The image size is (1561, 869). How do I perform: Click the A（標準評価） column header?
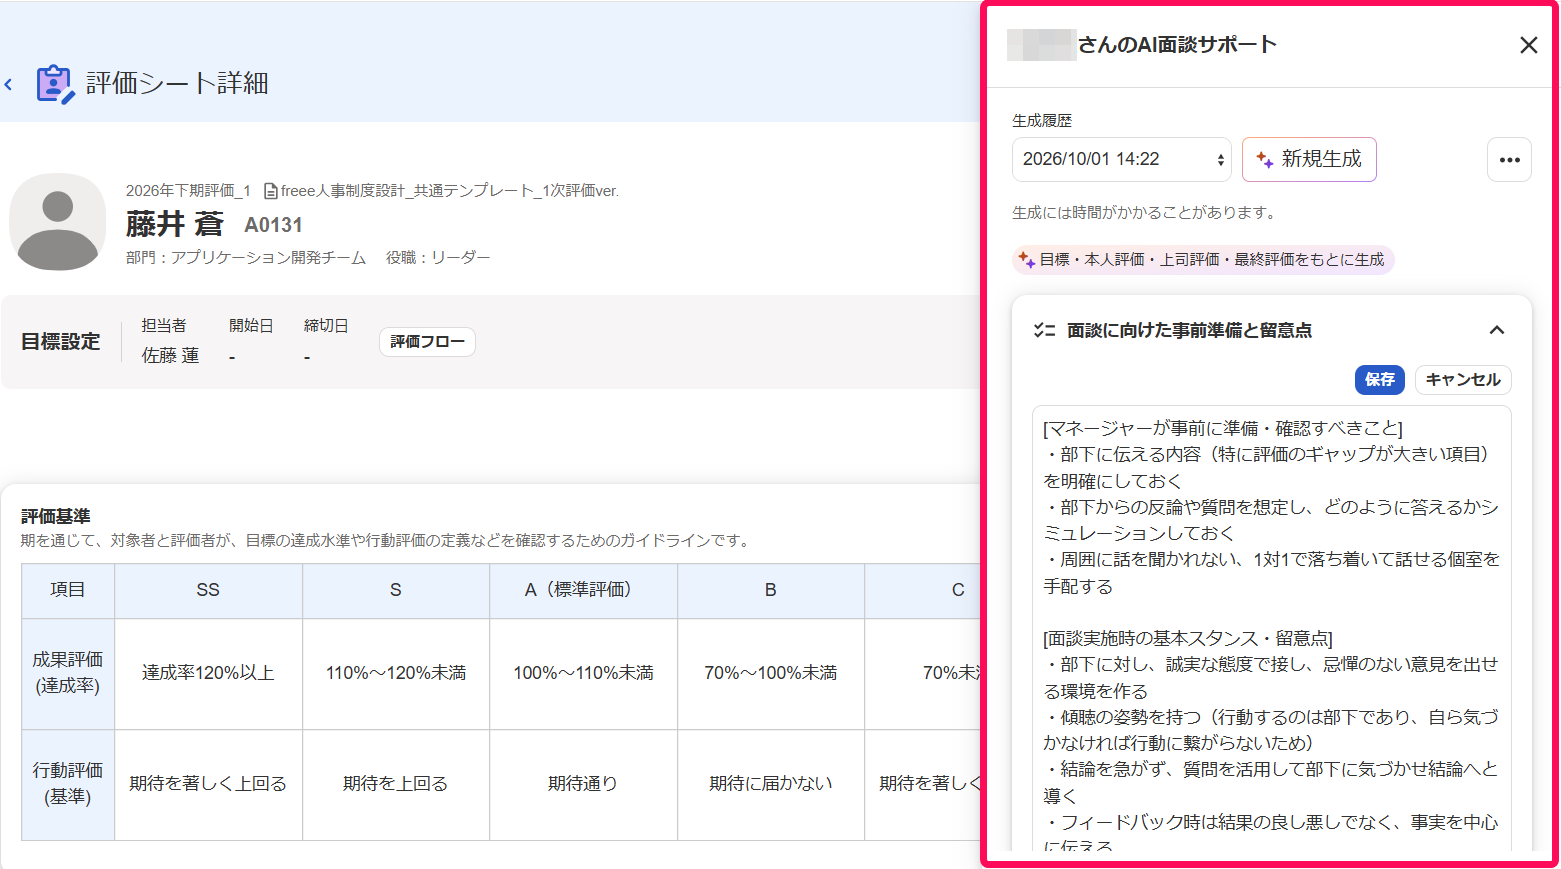pos(583,591)
